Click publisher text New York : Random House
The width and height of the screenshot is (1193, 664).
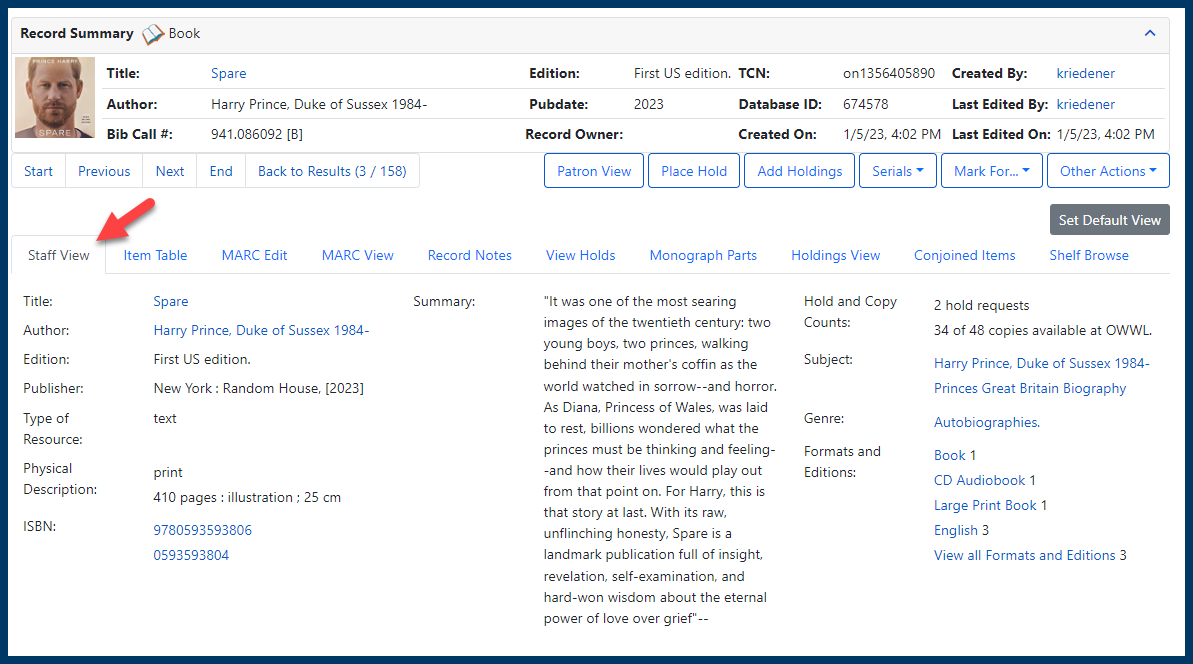click(258, 389)
